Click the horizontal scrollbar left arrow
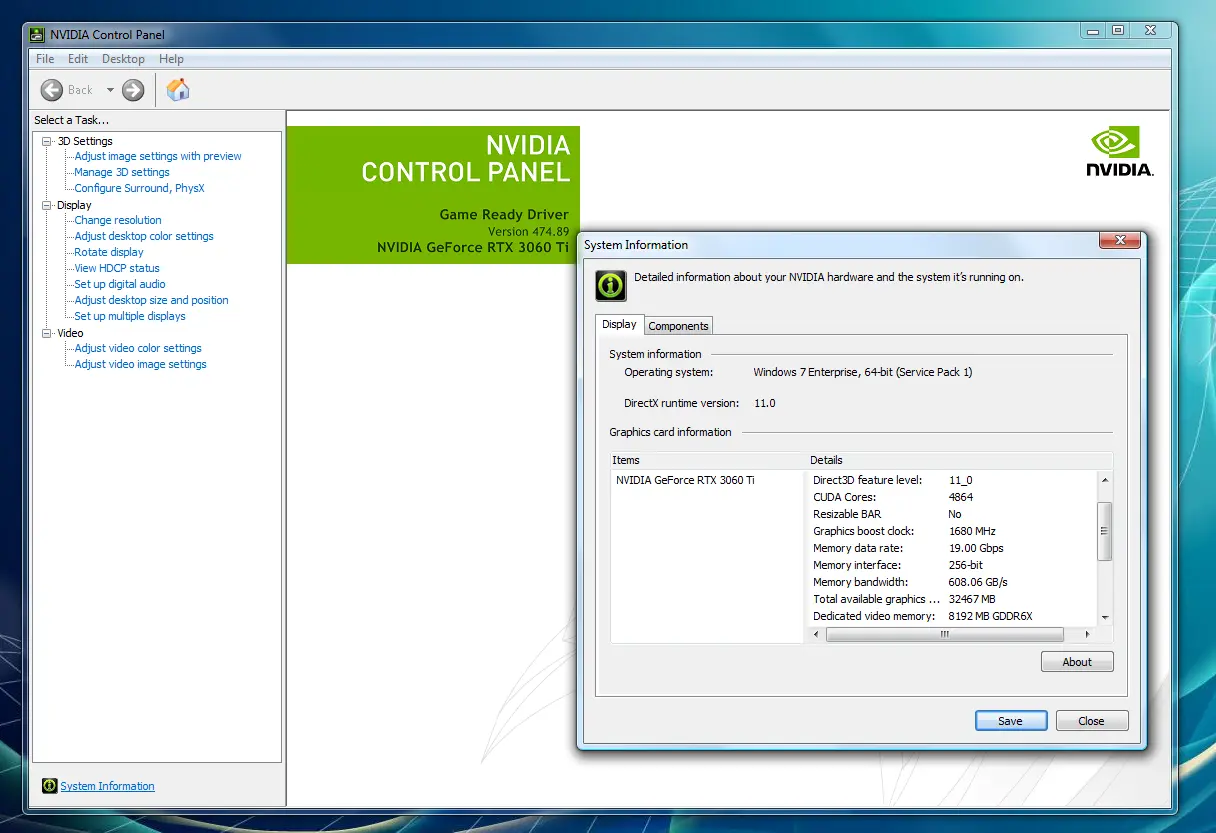This screenshot has height=833, width=1216. pyautogui.click(x=817, y=635)
